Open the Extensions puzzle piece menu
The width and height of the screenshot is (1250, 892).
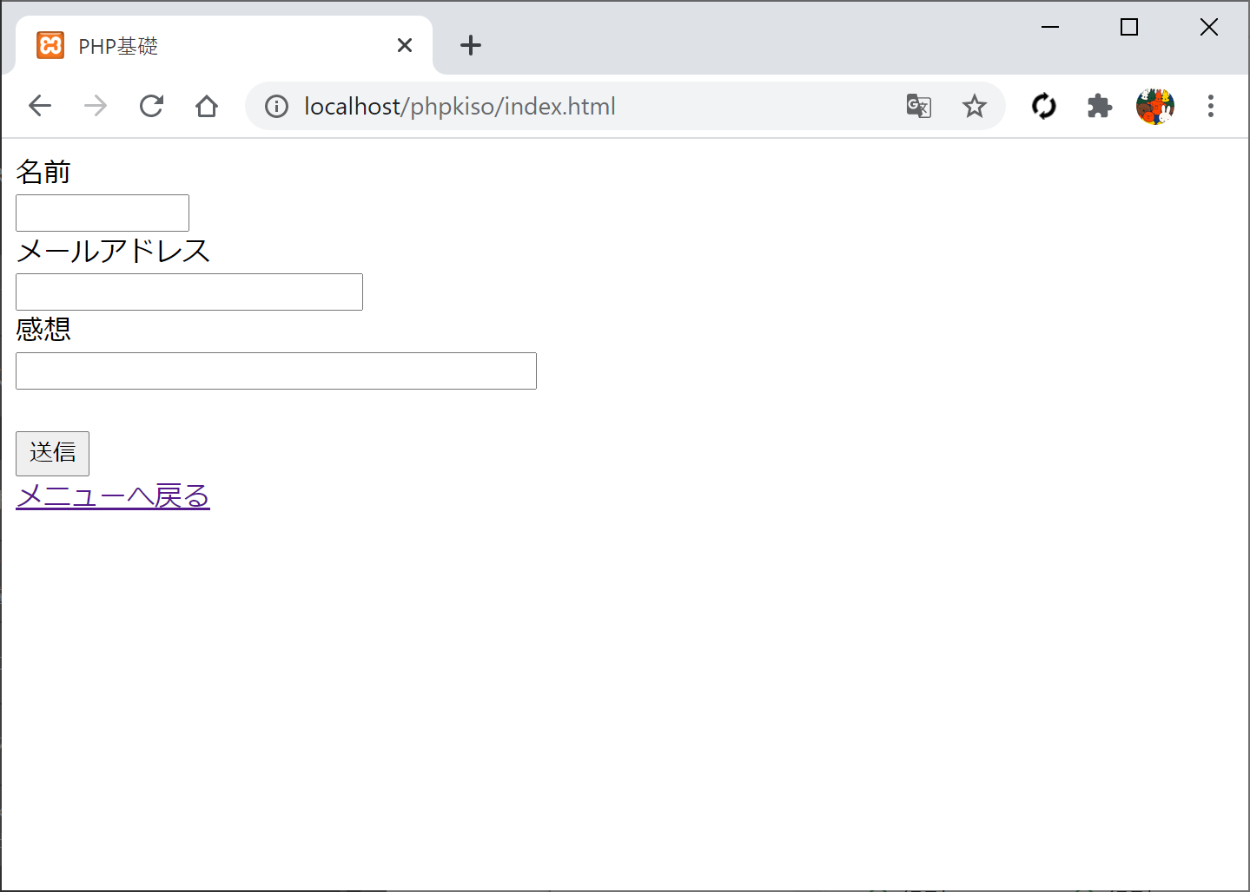1100,106
